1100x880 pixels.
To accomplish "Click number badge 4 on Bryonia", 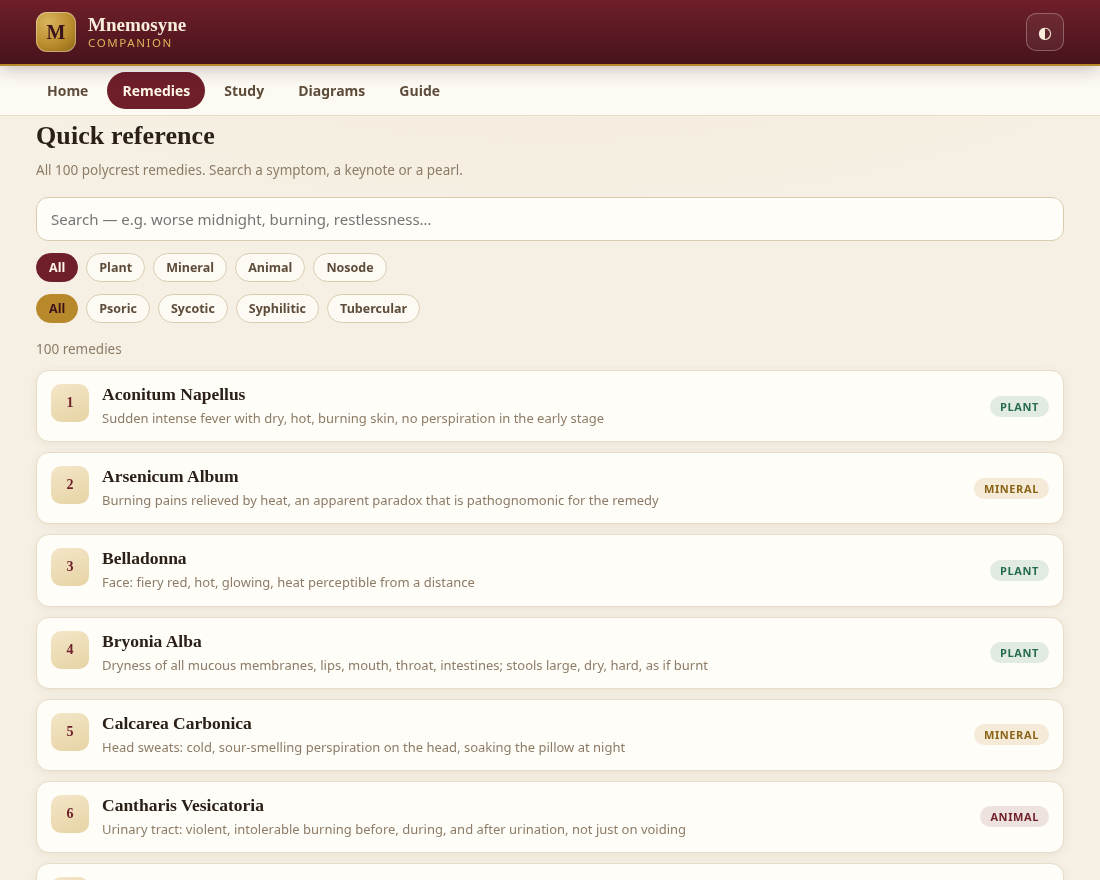I will pyautogui.click(x=70, y=650).
